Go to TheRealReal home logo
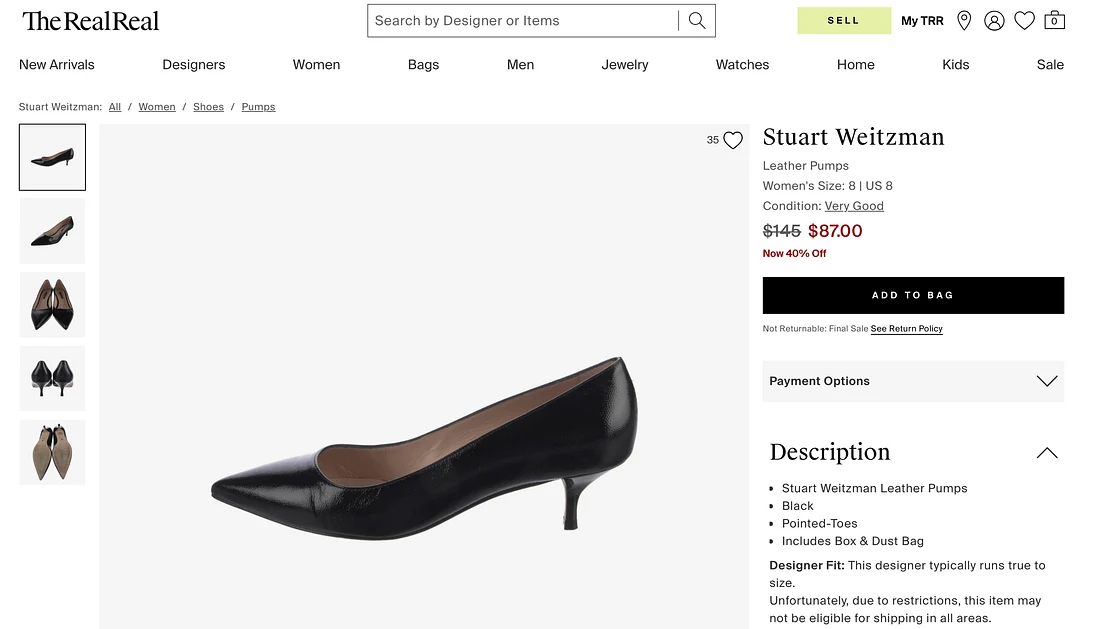This screenshot has height=629, width=1100. (x=90, y=21)
